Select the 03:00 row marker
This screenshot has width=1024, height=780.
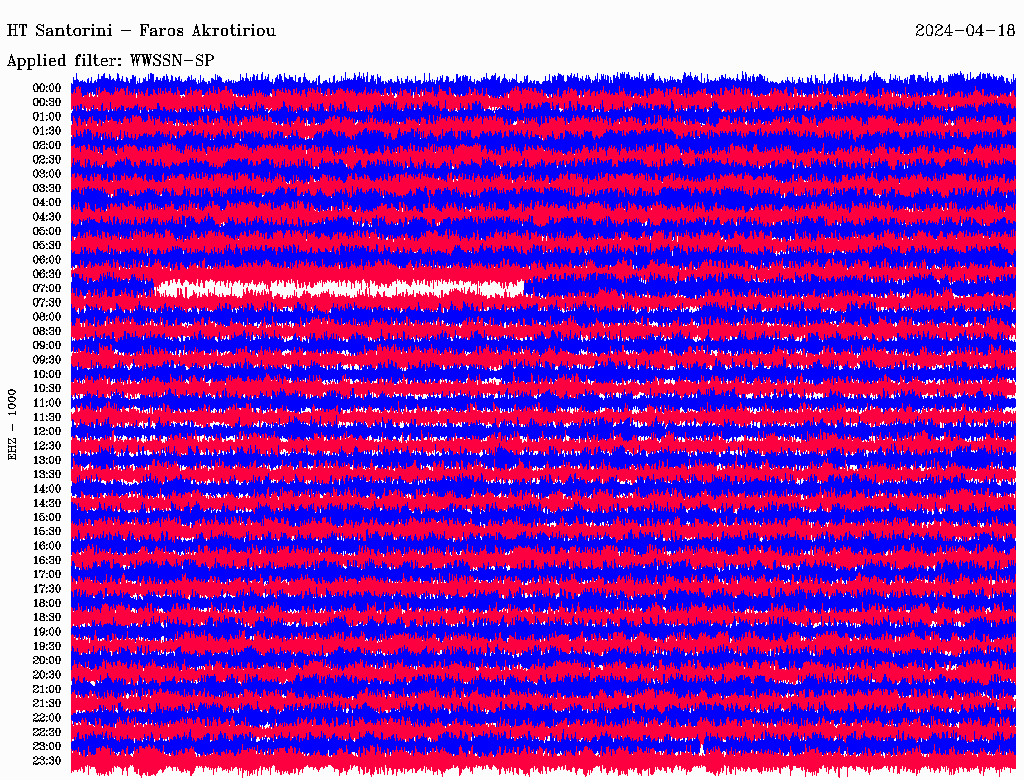(47, 174)
